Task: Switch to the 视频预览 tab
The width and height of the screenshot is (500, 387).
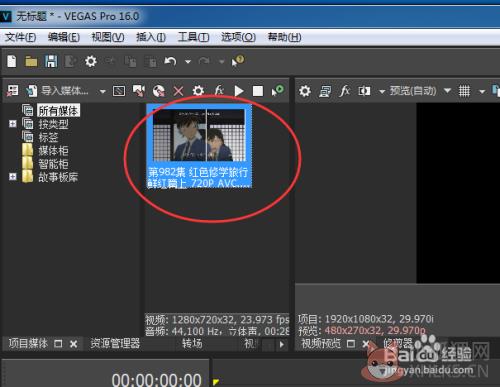Action: click(321, 343)
